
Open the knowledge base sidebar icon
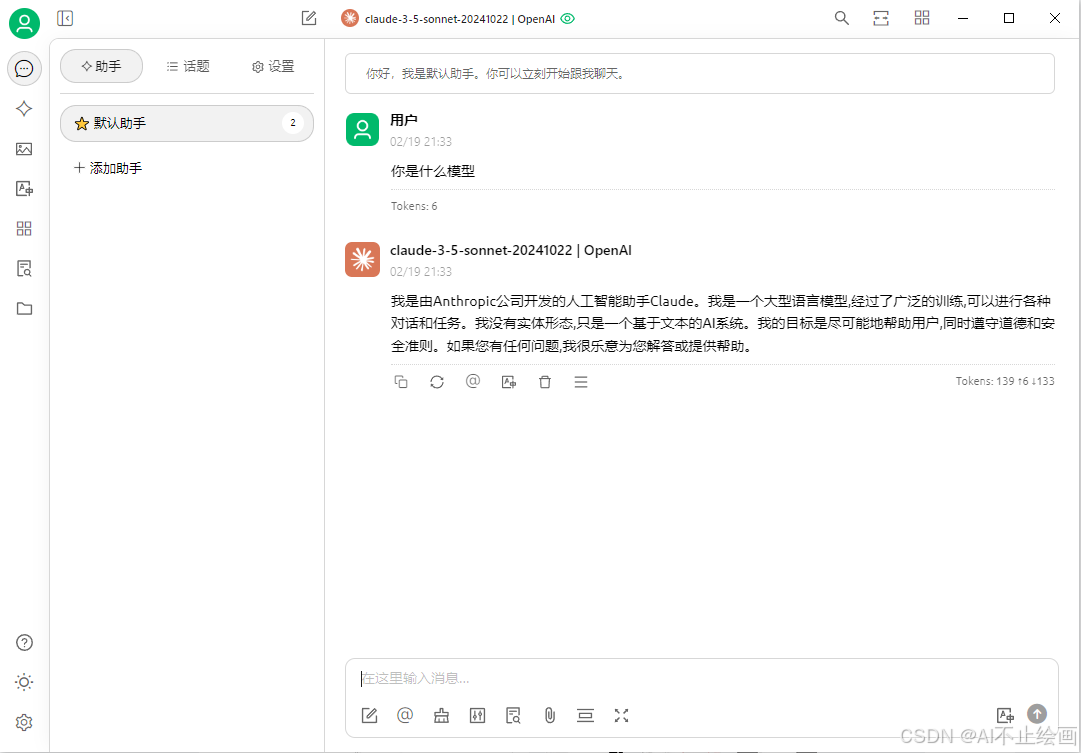24,268
